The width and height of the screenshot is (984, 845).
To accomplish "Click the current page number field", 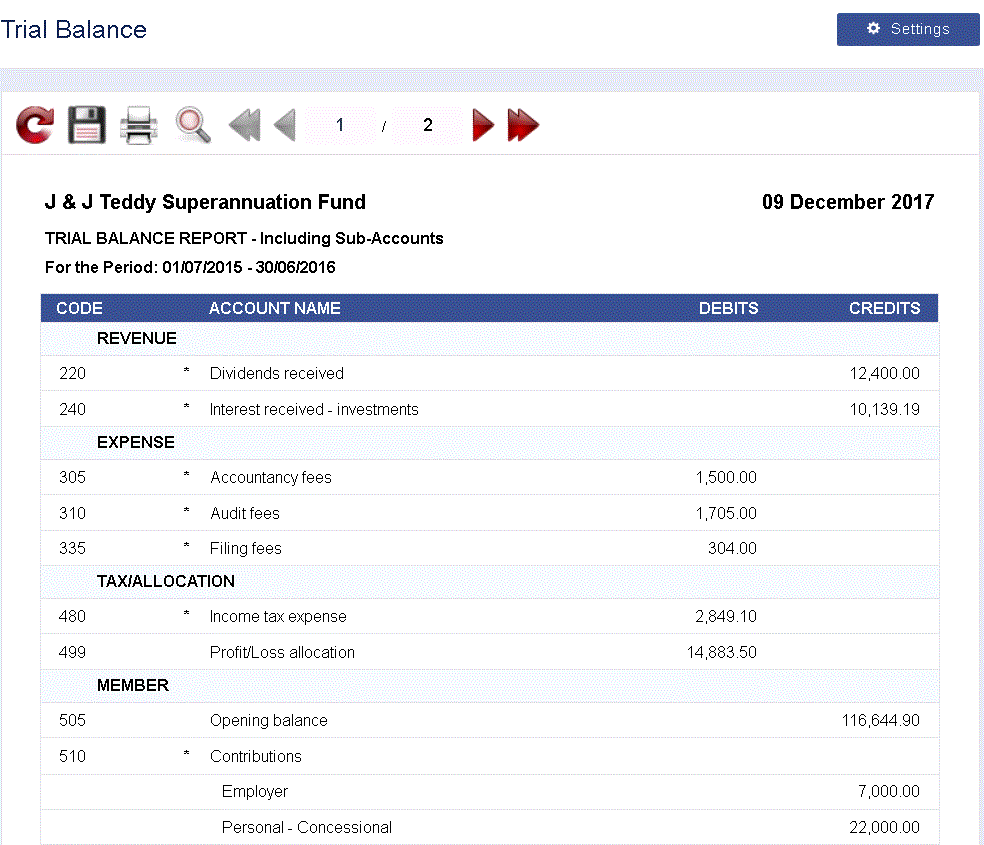I will 340,125.
